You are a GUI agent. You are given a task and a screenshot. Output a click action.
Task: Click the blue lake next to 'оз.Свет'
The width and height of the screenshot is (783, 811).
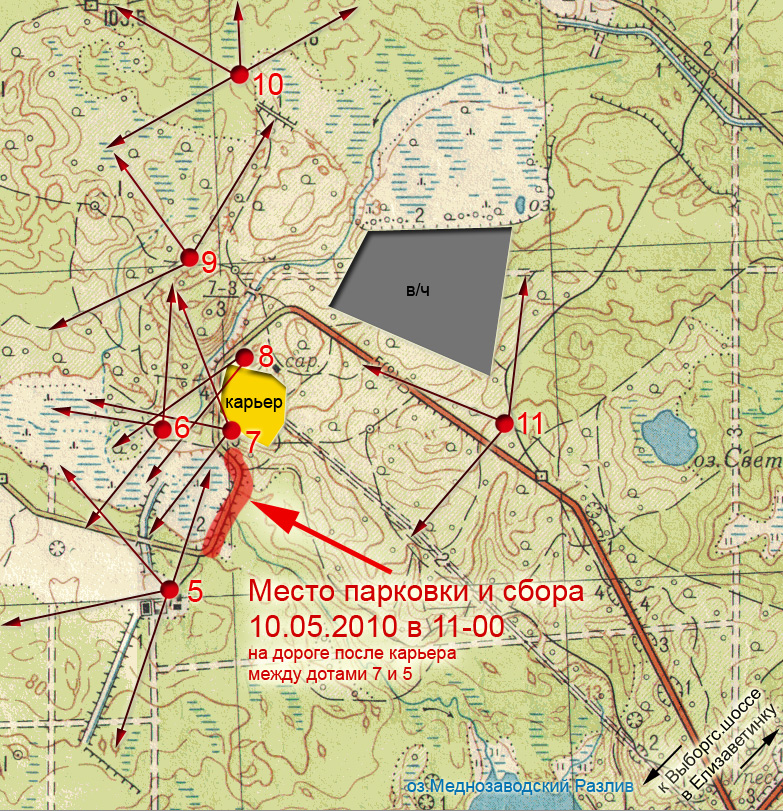670,438
